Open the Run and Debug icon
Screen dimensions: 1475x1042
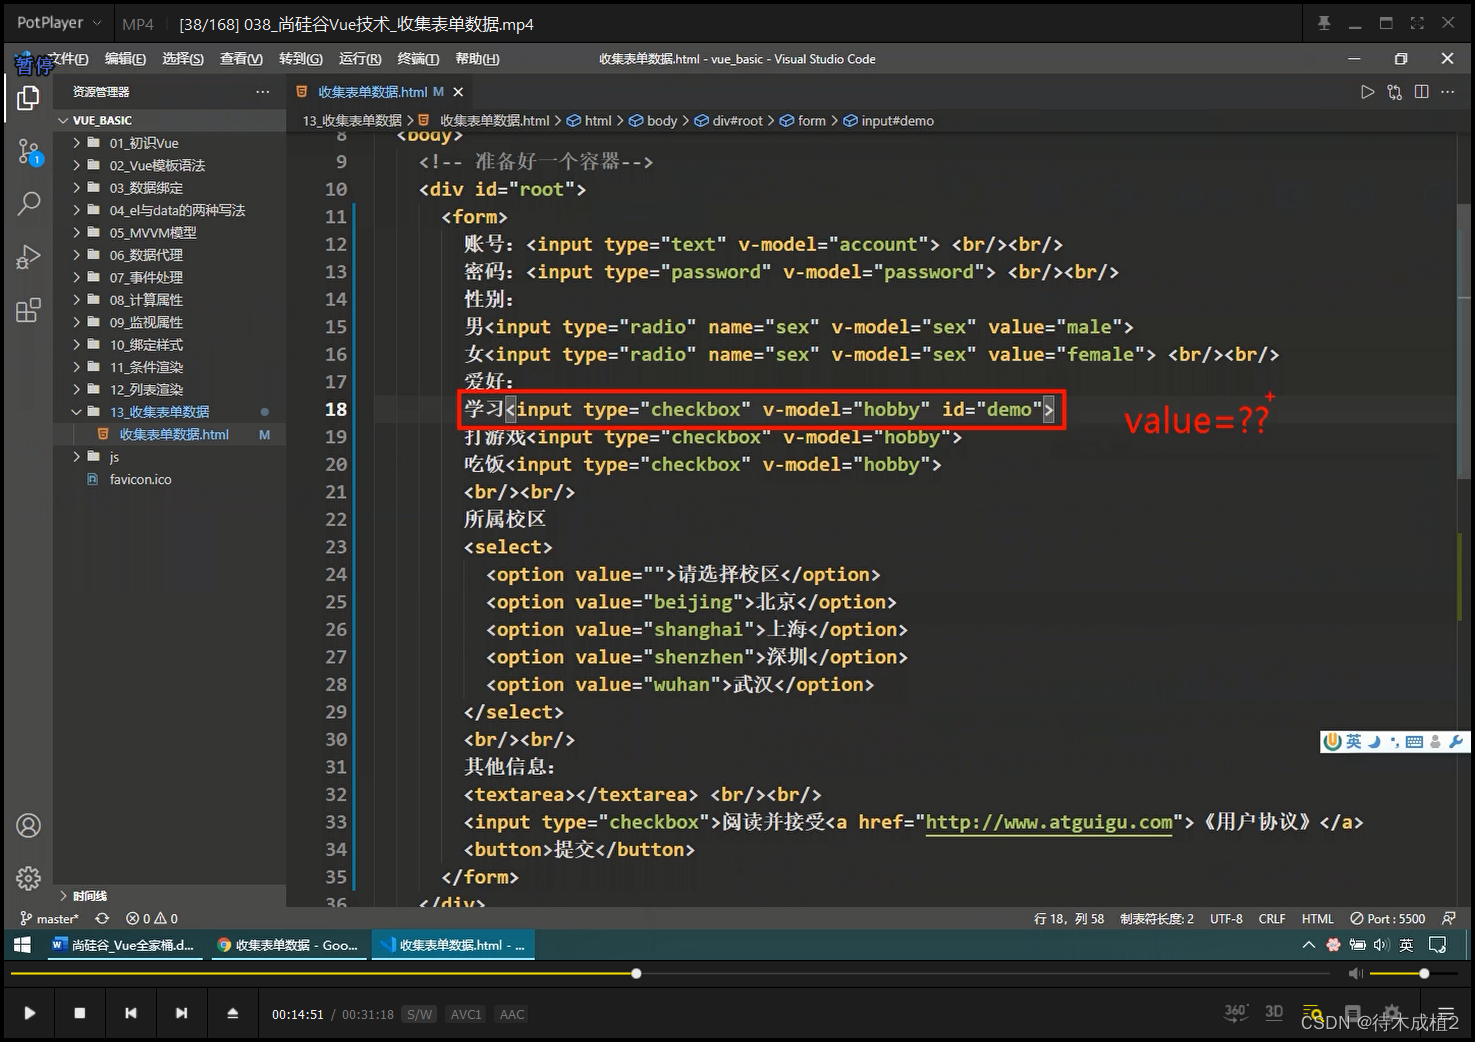[28, 257]
